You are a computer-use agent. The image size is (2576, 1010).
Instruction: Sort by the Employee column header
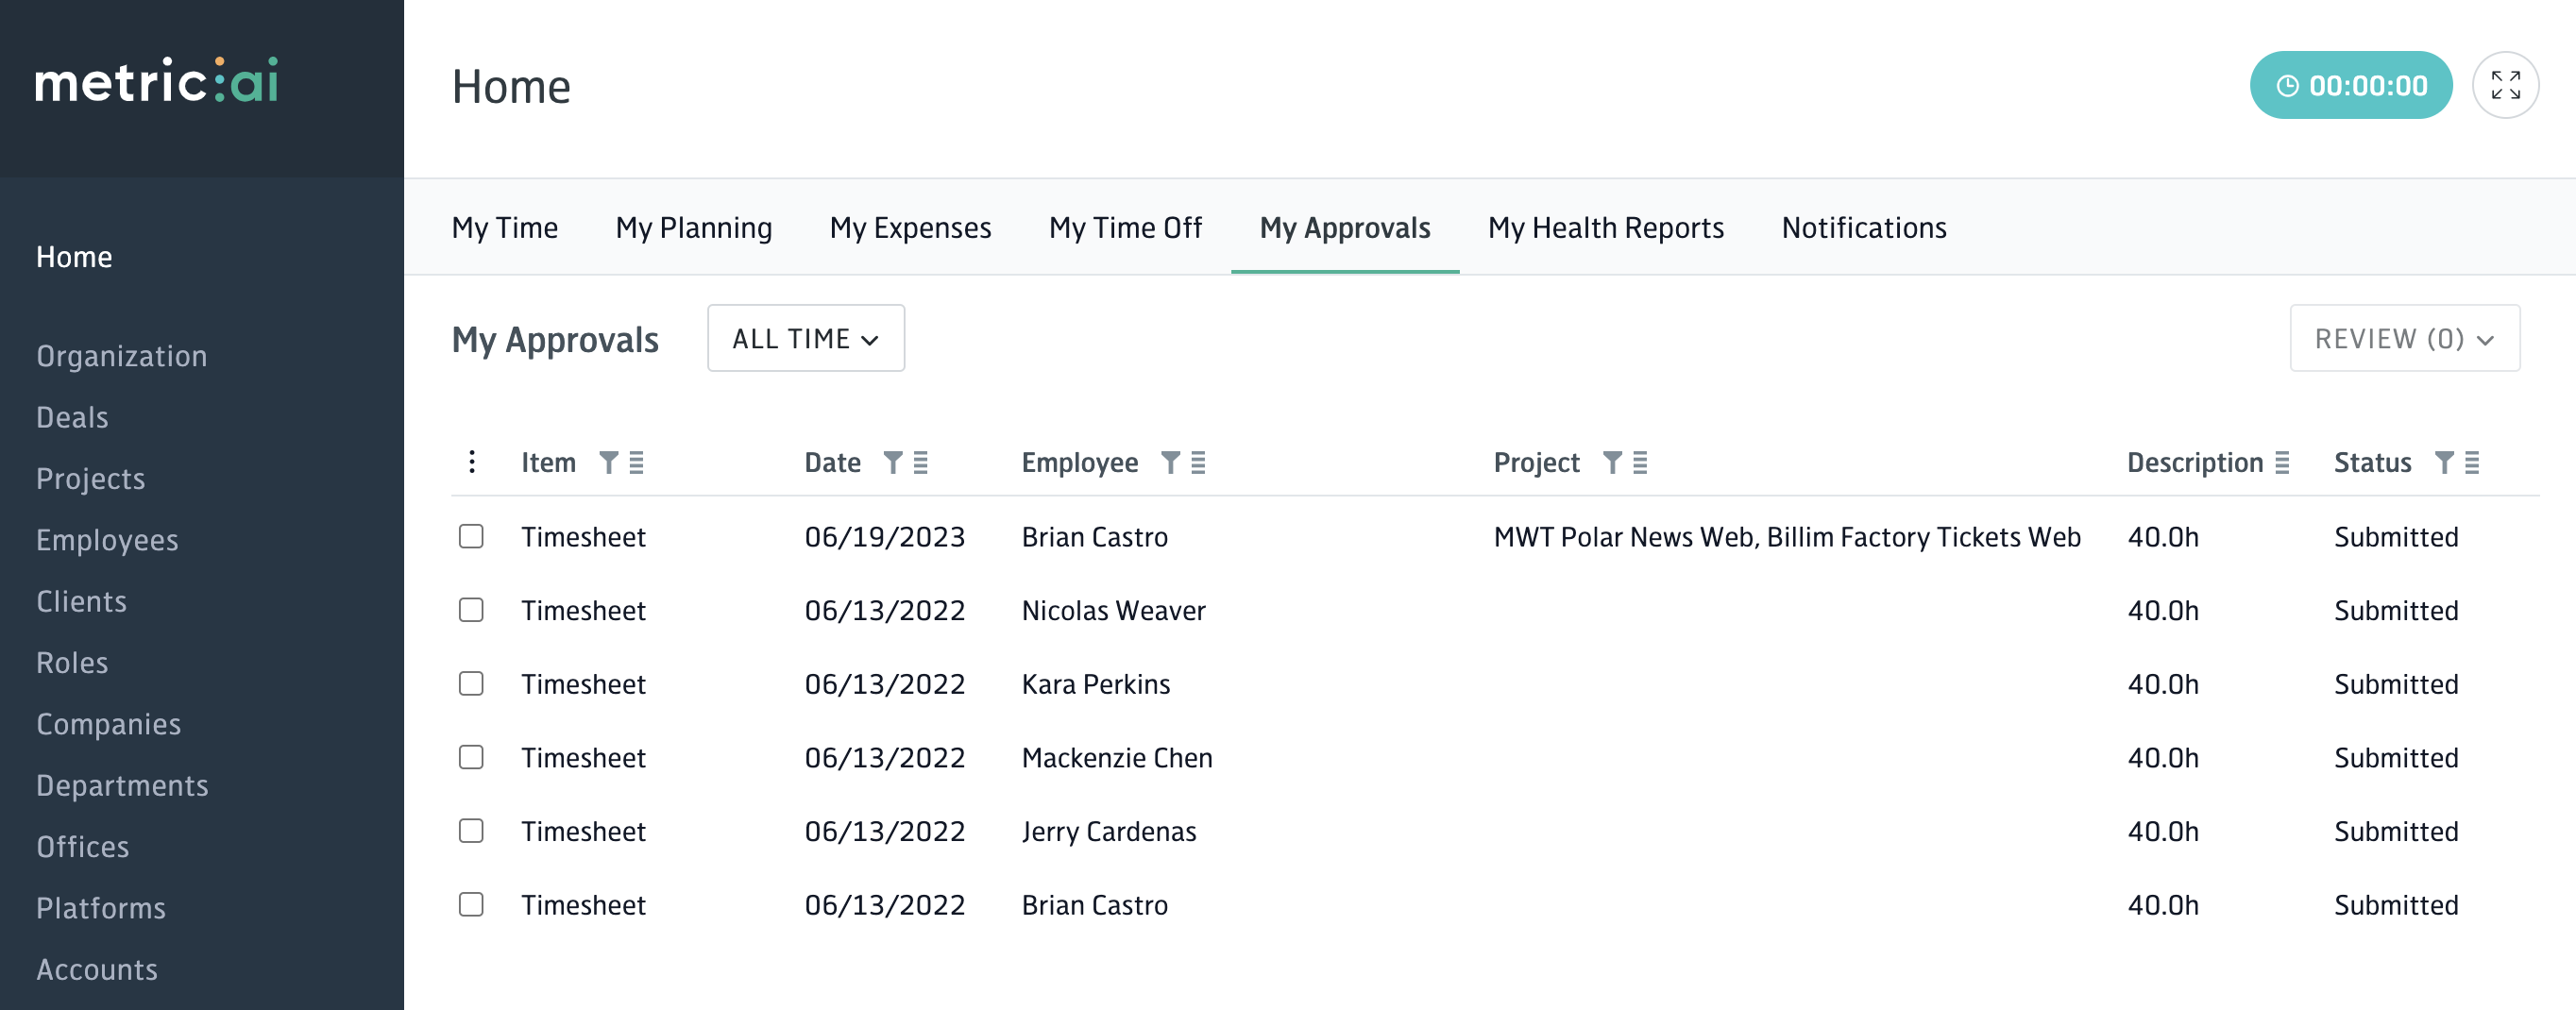tap(1079, 462)
